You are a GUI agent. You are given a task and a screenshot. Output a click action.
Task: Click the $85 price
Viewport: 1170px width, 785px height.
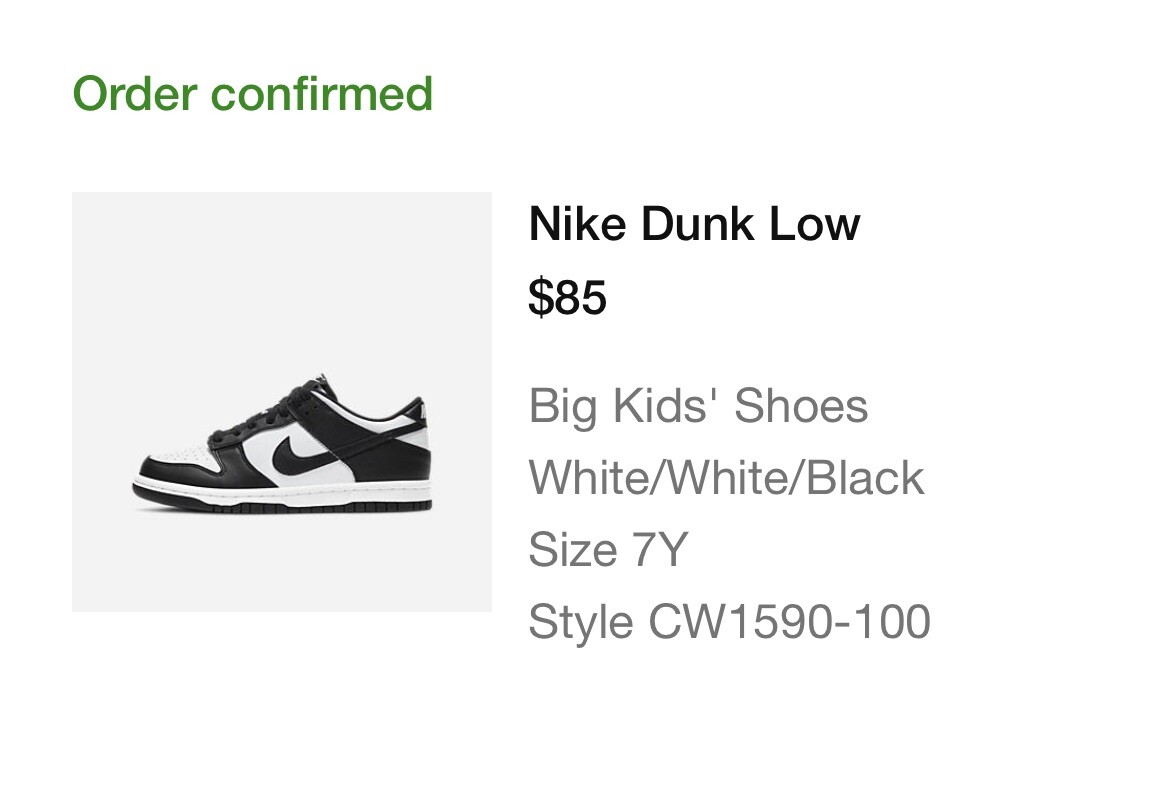pos(567,297)
